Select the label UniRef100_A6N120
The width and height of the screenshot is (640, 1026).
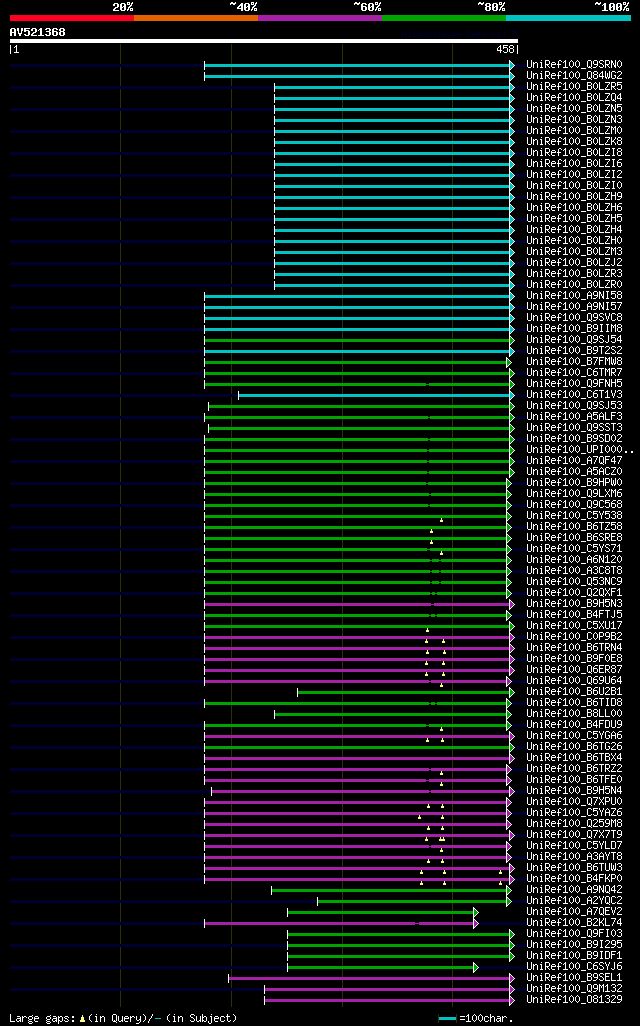[575, 559]
